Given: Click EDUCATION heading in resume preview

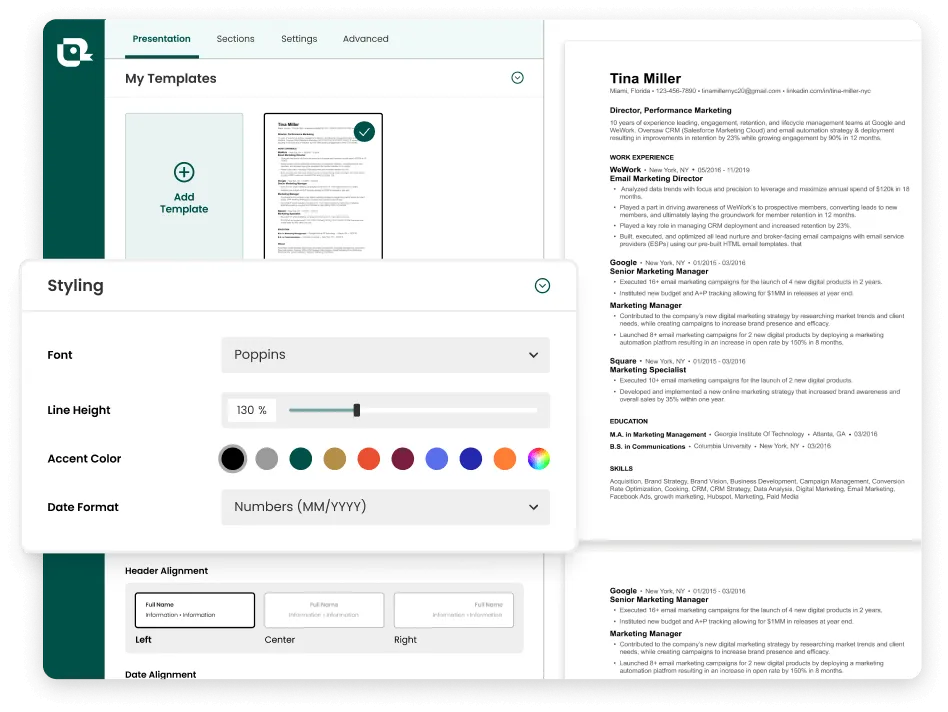Looking at the screenshot, I should [628, 421].
